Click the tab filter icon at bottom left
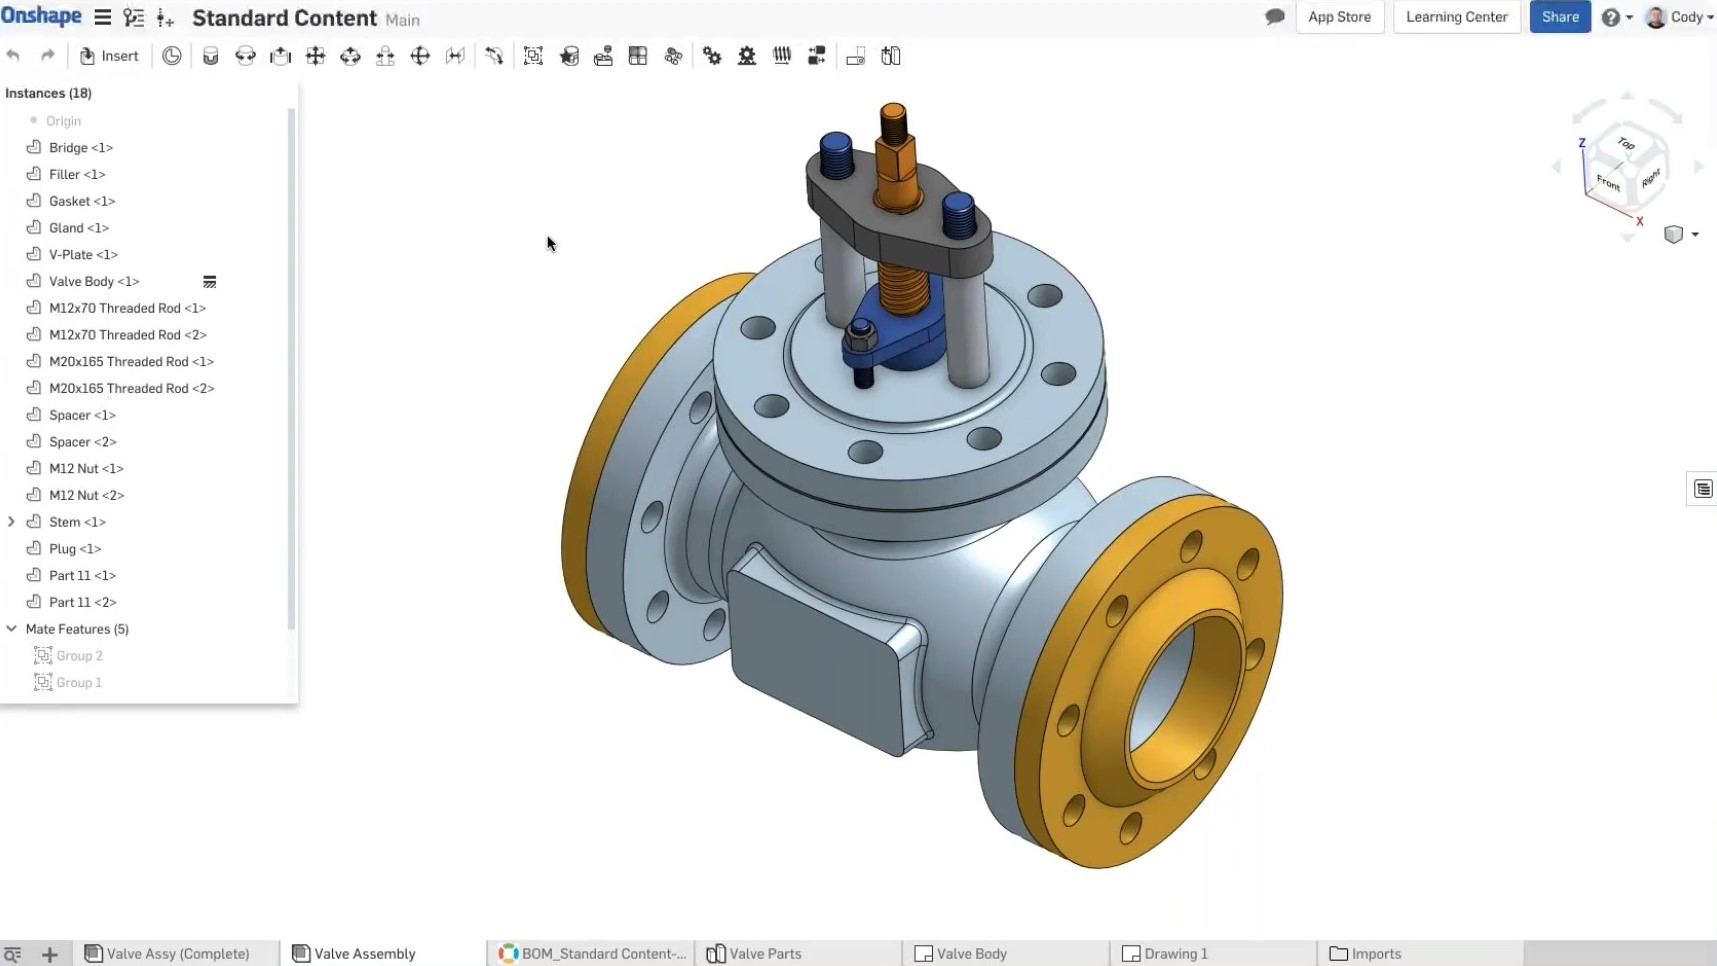Screen dimensions: 1717x966 (12, 953)
